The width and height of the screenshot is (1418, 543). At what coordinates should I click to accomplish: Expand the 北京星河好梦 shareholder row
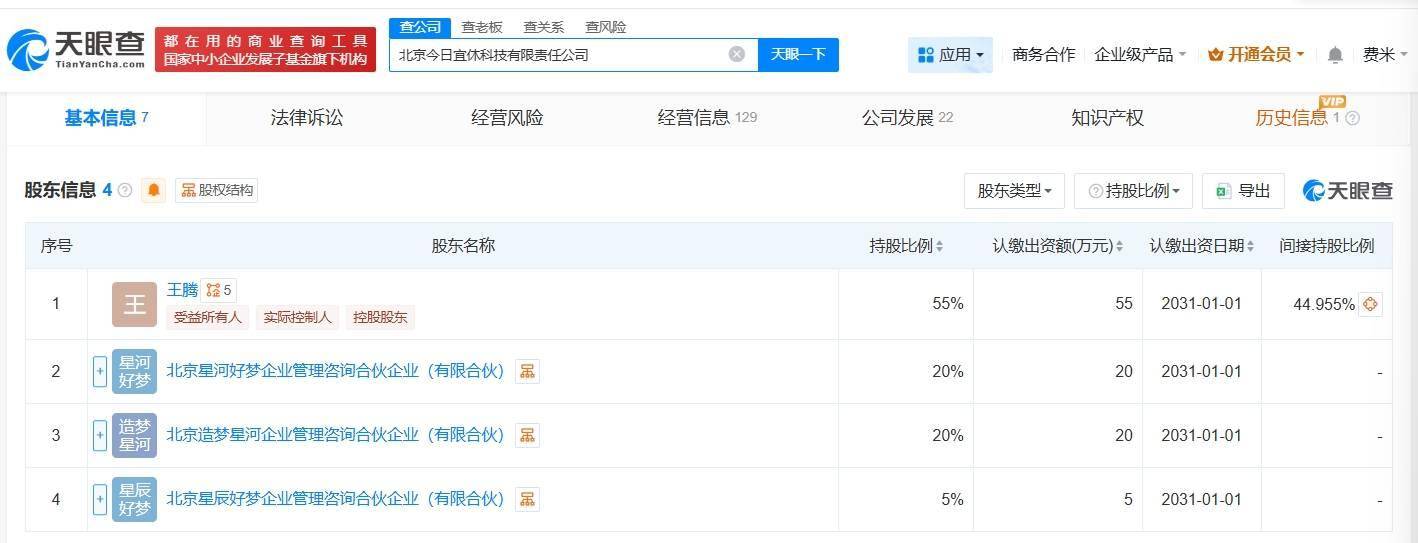pos(100,372)
